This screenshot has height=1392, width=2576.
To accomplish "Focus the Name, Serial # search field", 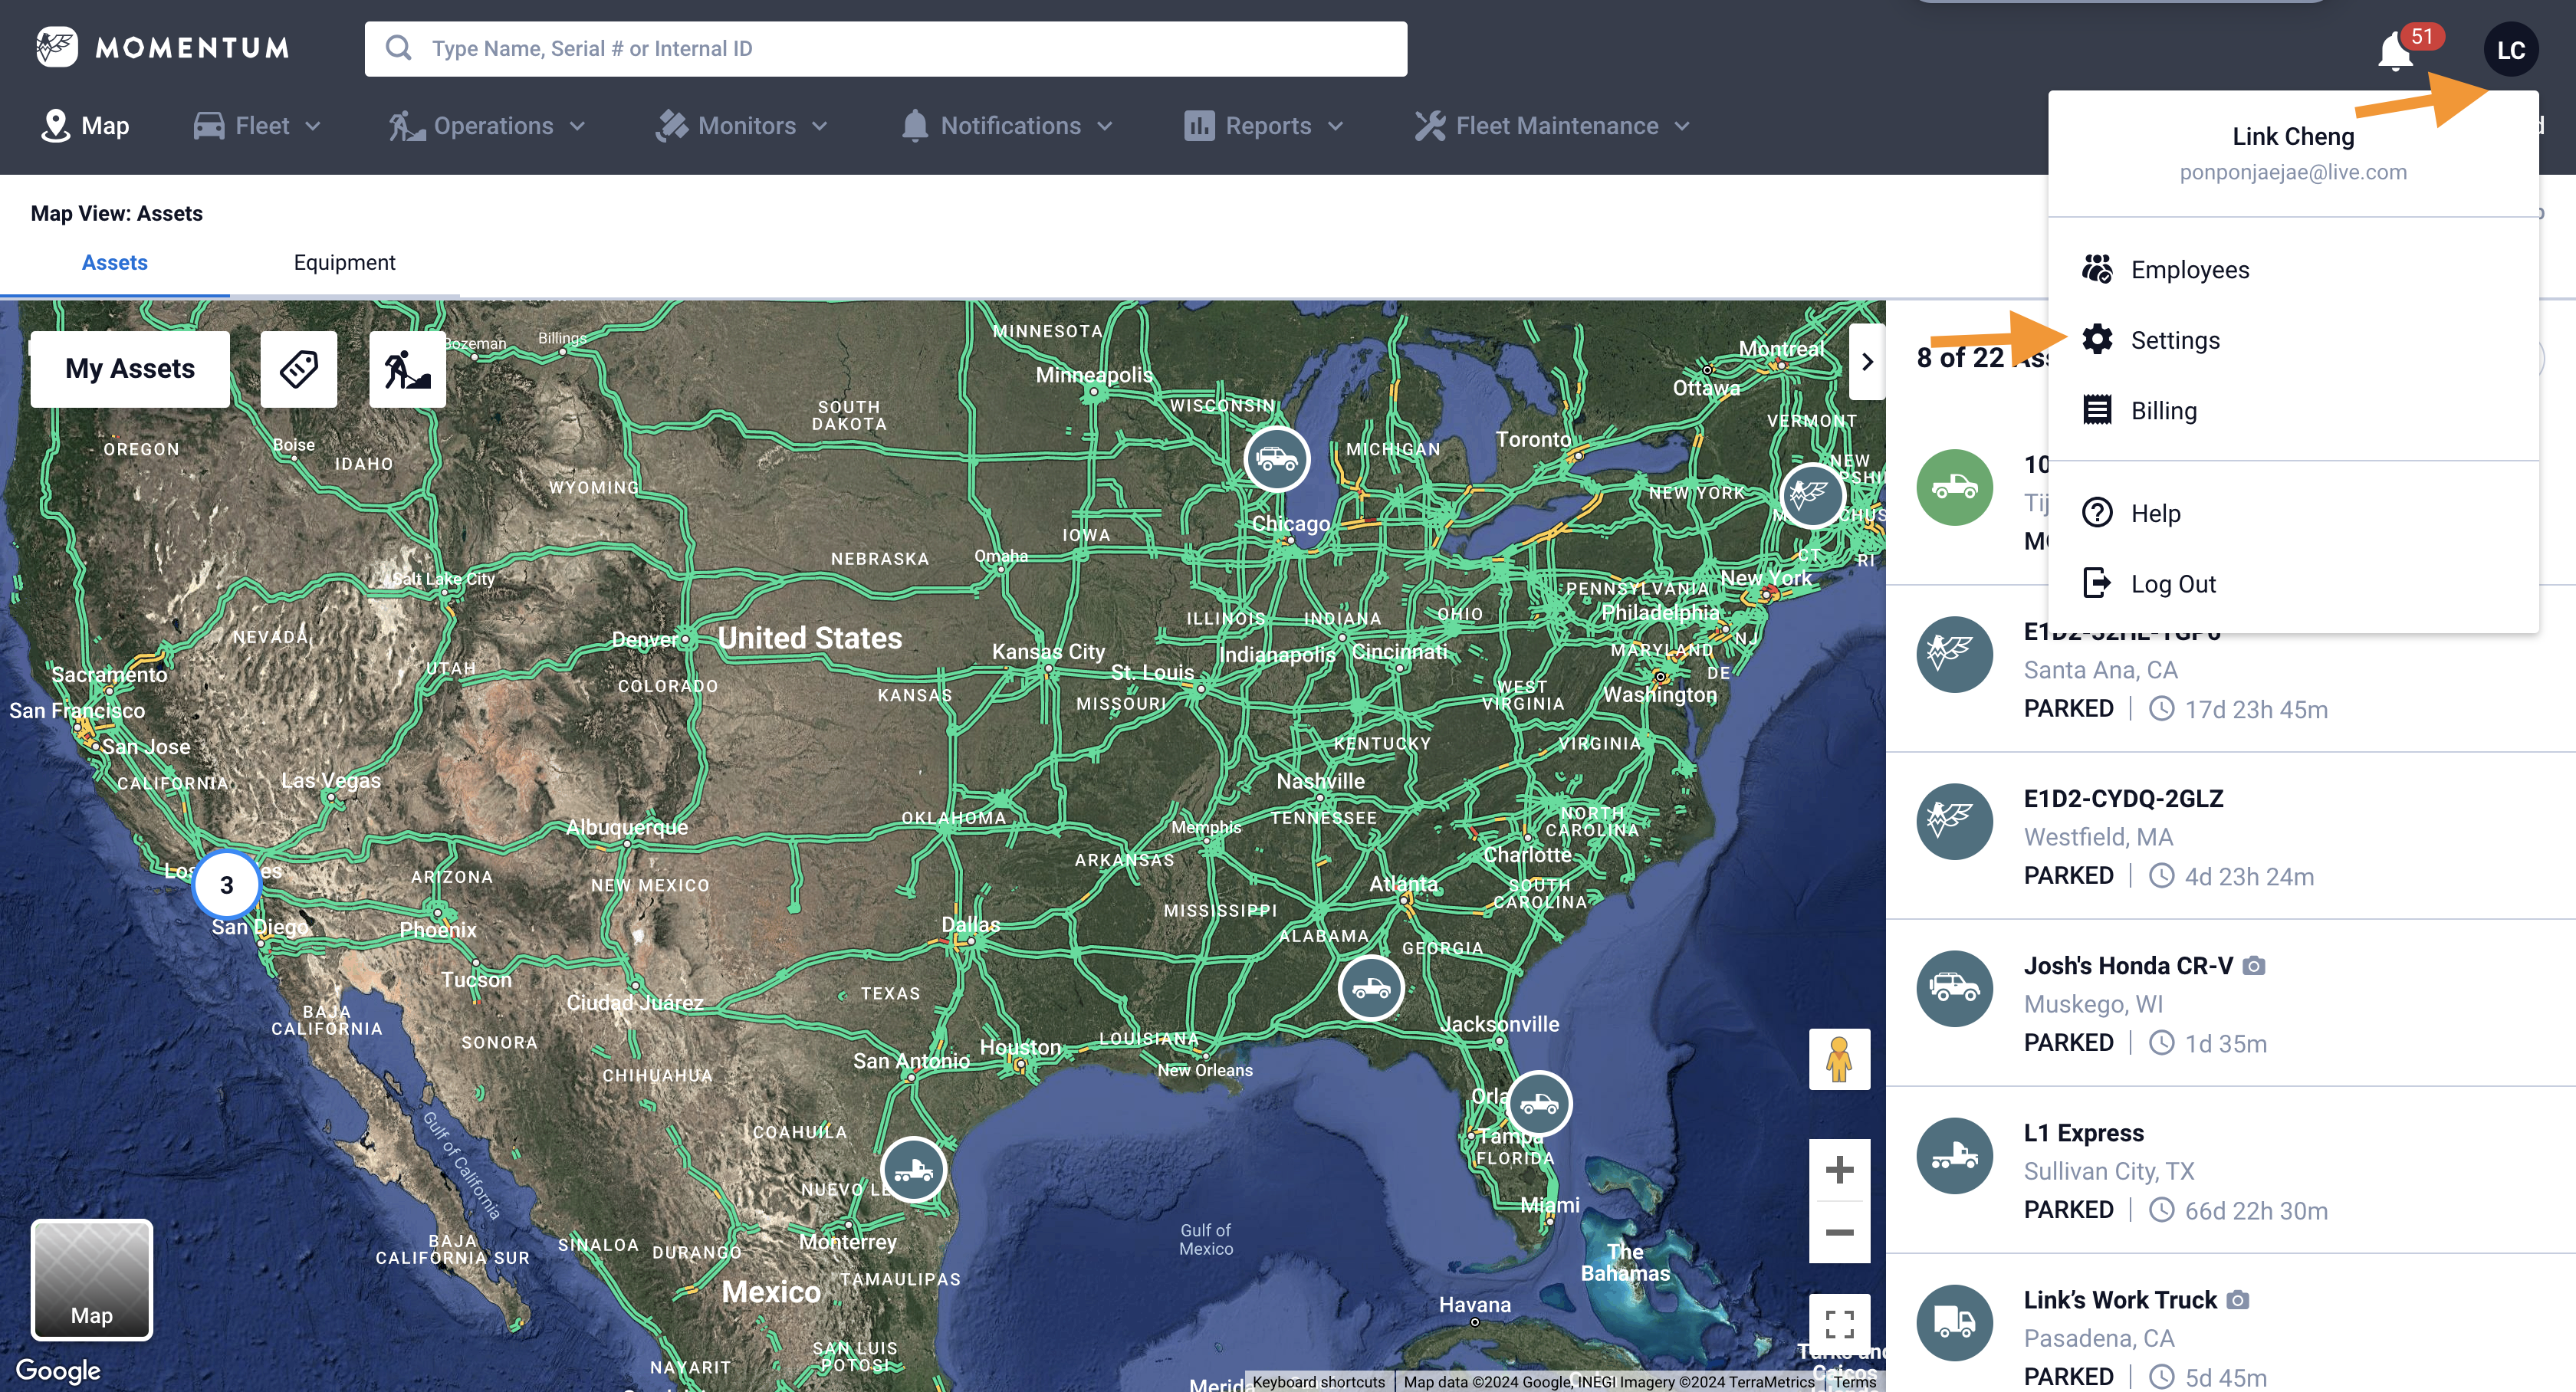I will 885,49.
